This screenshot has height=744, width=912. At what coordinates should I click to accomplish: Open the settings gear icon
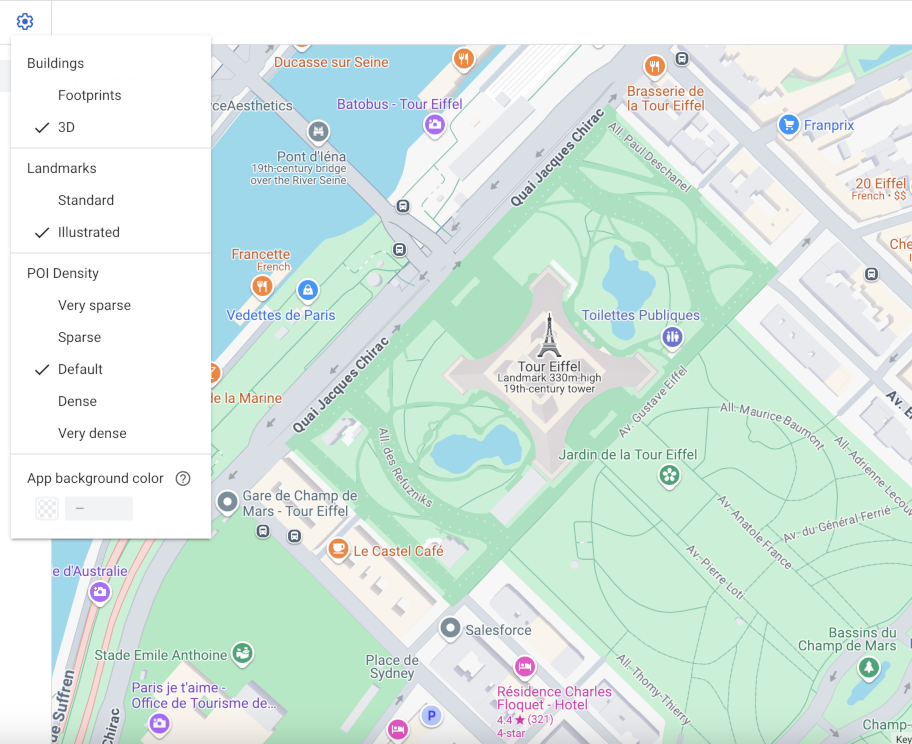[x=25, y=21]
